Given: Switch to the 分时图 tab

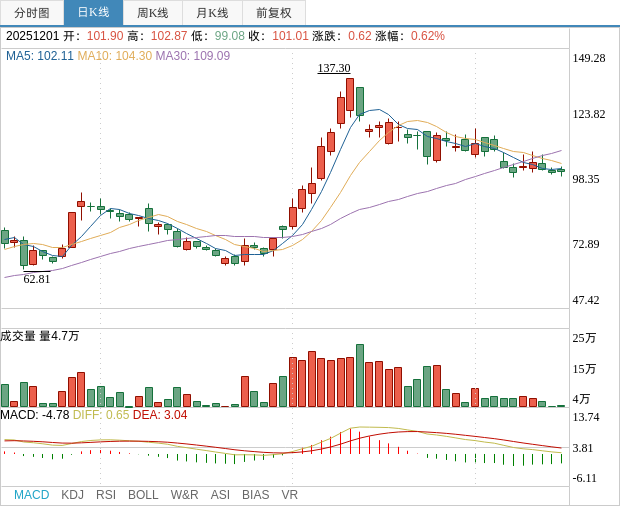Looking at the screenshot, I should click(32, 13).
